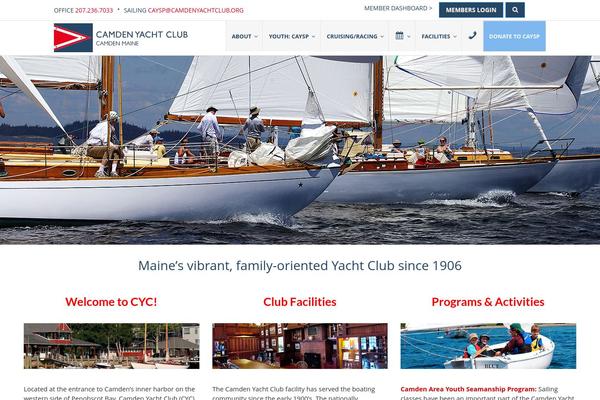Click the sailing email address link
This screenshot has width=600, height=400.
point(196,10)
